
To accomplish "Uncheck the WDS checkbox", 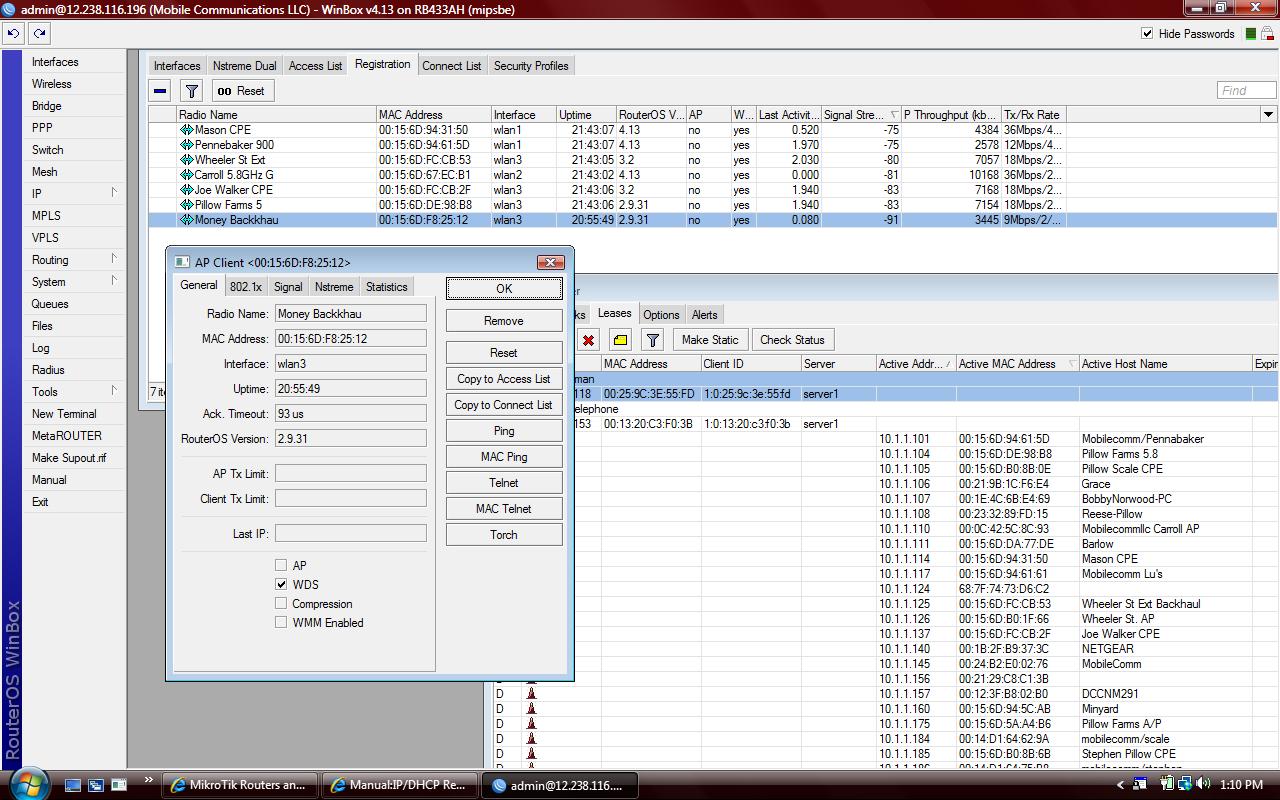I will pos(281,584).
